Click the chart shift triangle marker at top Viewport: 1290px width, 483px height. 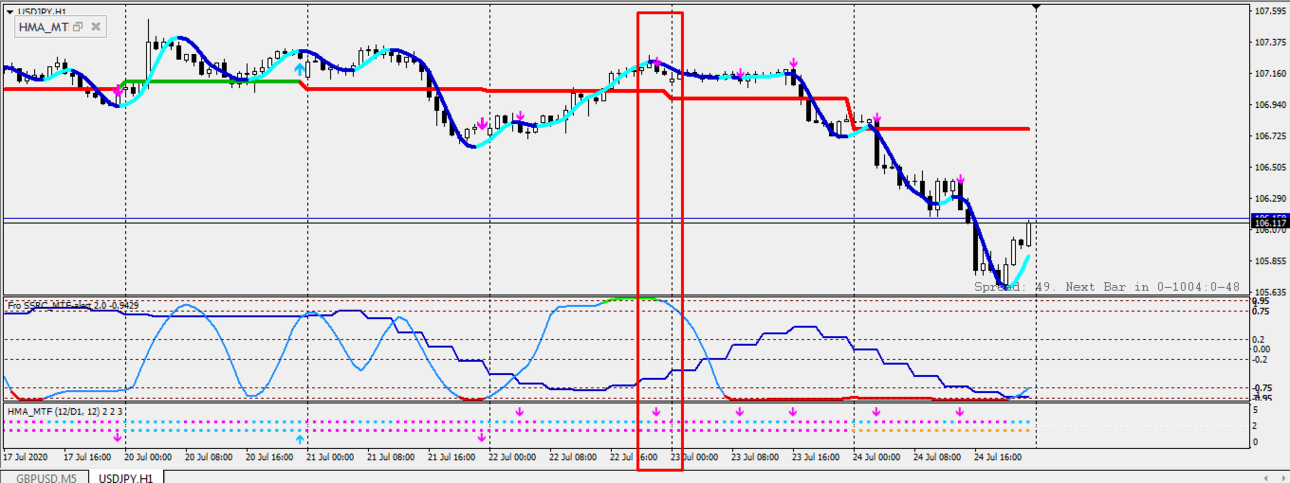[1036, 7]
